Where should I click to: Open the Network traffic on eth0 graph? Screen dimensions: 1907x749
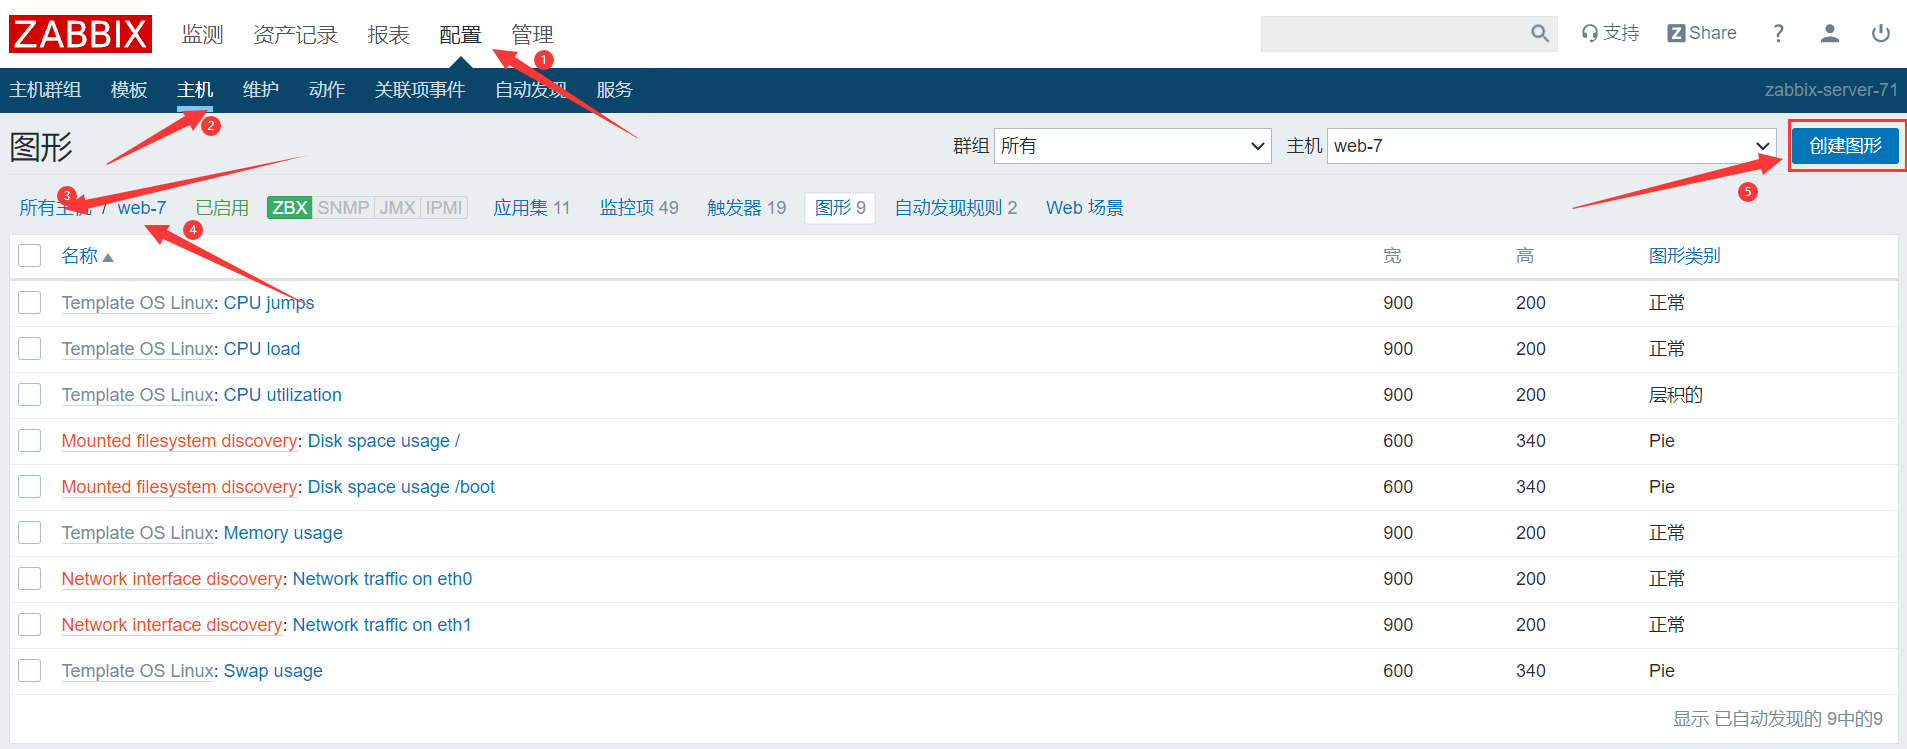coord(382,579)
